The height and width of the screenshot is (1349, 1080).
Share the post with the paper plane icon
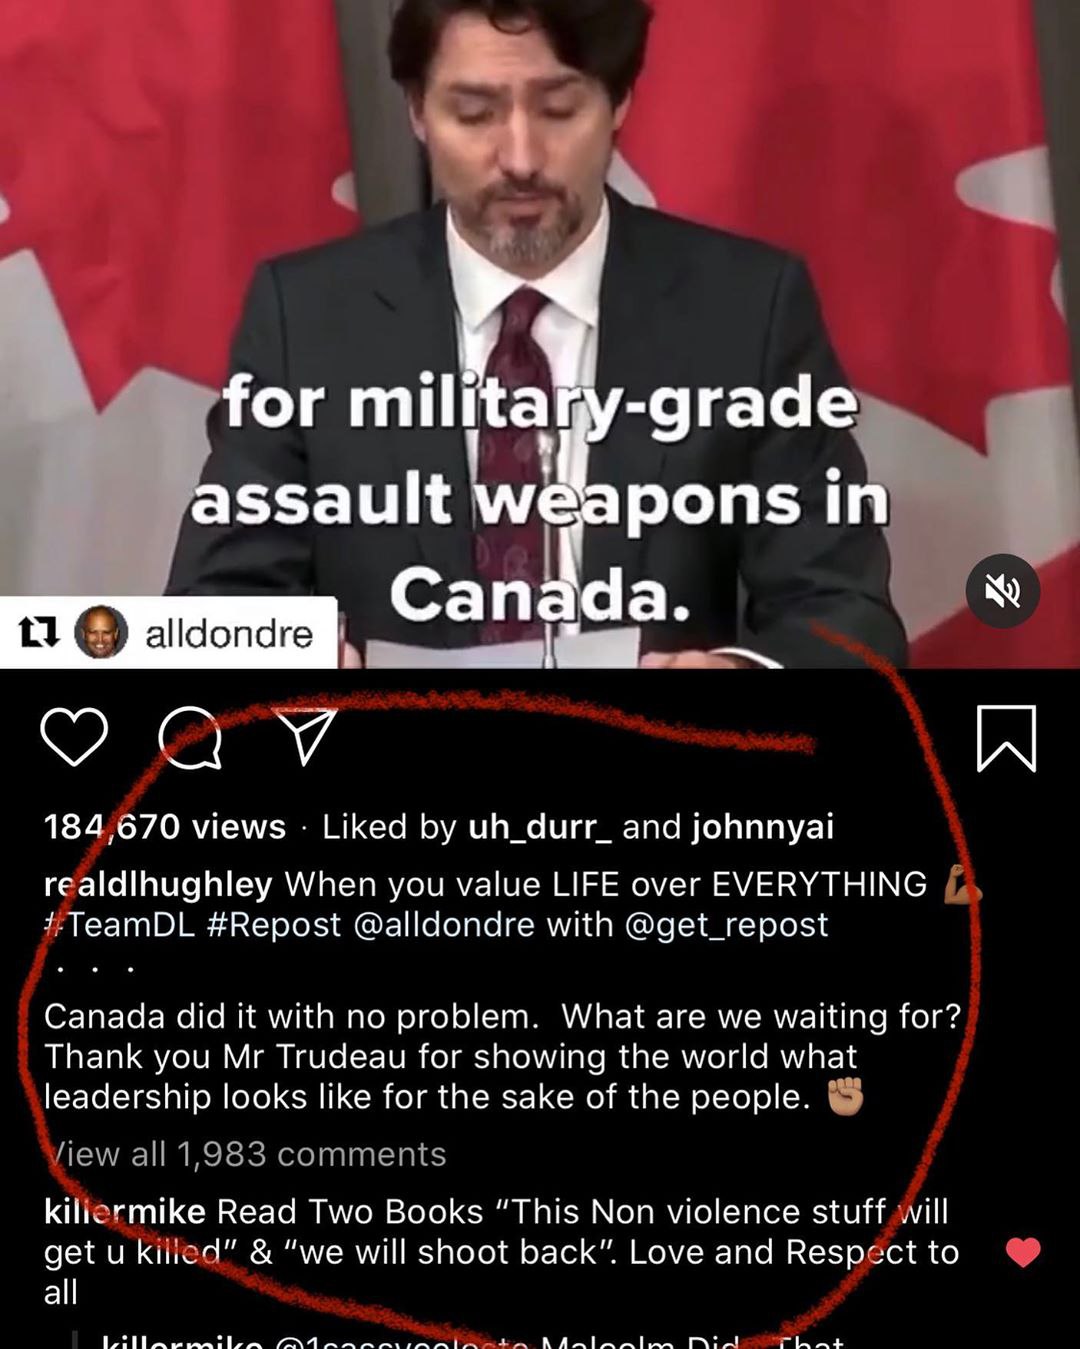[305, 736]
